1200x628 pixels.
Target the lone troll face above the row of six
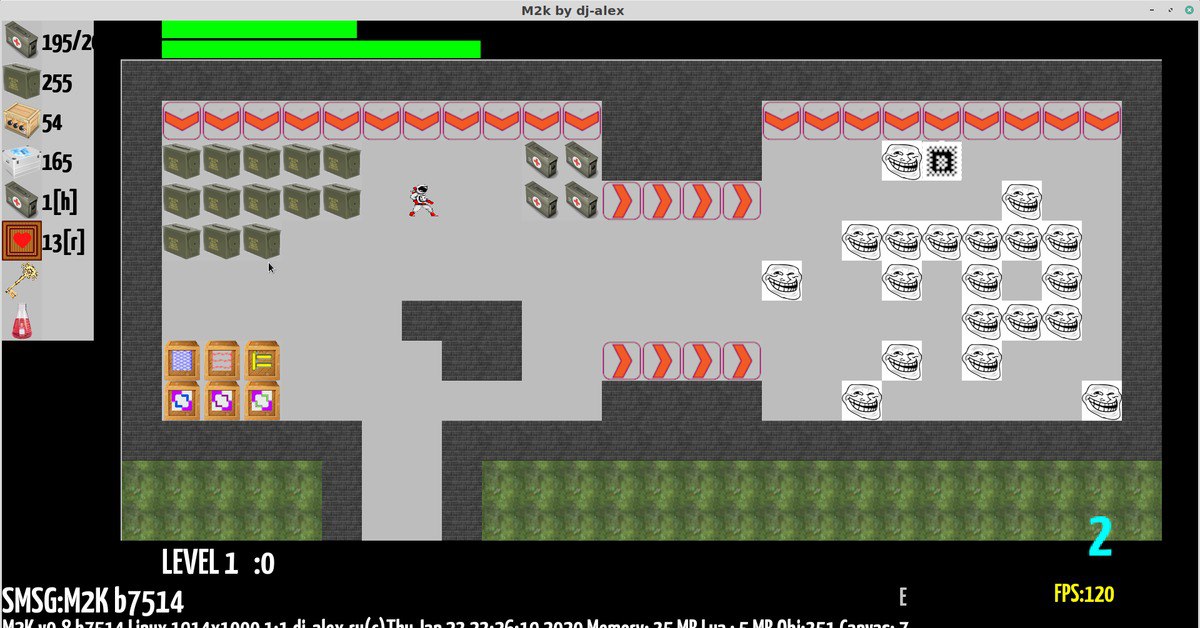[x=1022, y=201]
